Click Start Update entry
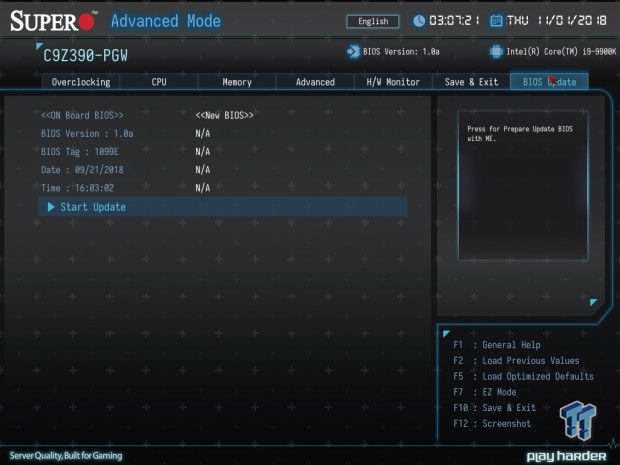 click(223, 207)
